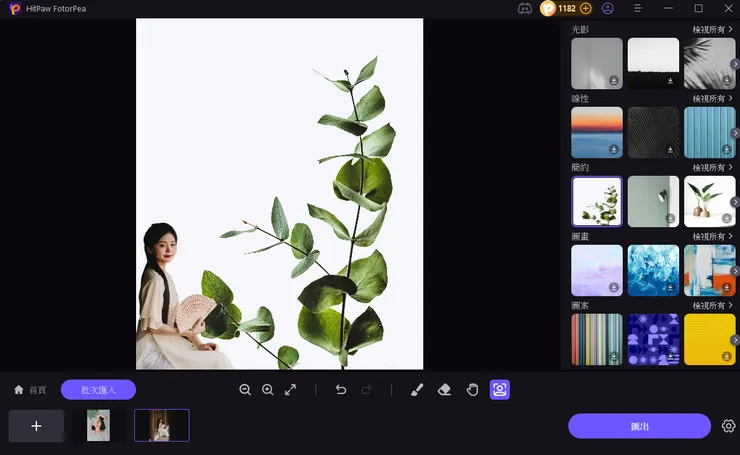This screenshot has width=740, height=455.
Task: Choose the blue abstract paint background
Action: point(654,270)
